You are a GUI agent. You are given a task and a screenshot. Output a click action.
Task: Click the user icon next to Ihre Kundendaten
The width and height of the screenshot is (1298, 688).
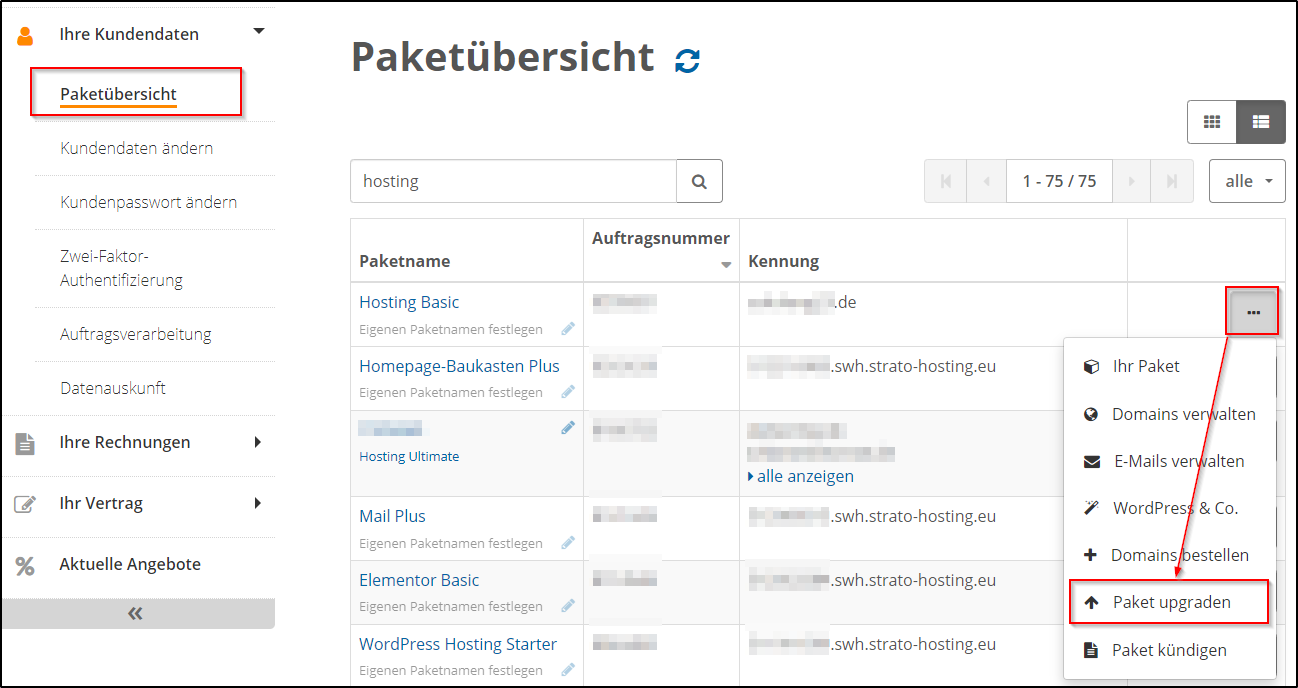(23, 33)
